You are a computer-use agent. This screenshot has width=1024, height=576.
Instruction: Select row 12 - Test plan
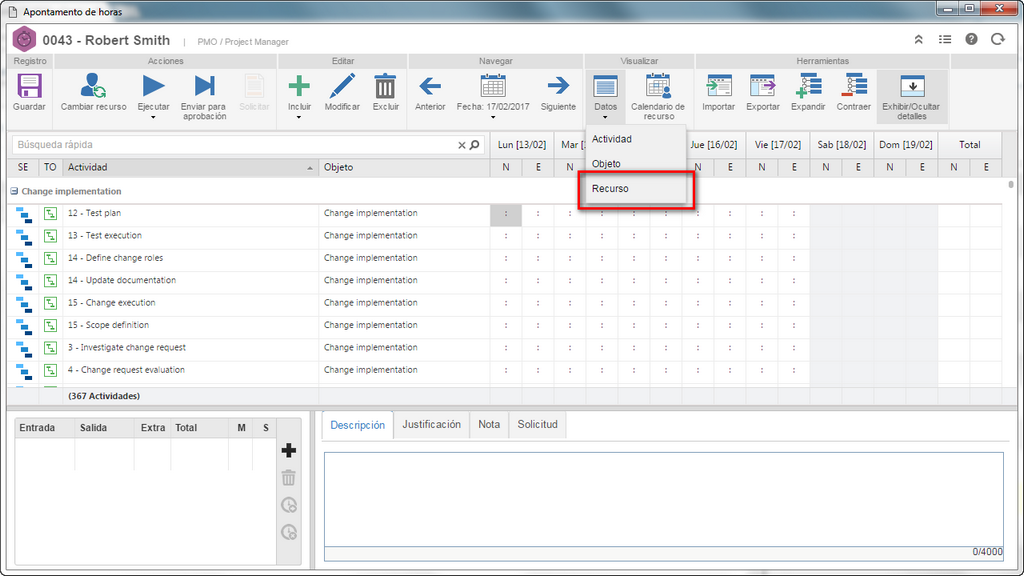(504, 214)
